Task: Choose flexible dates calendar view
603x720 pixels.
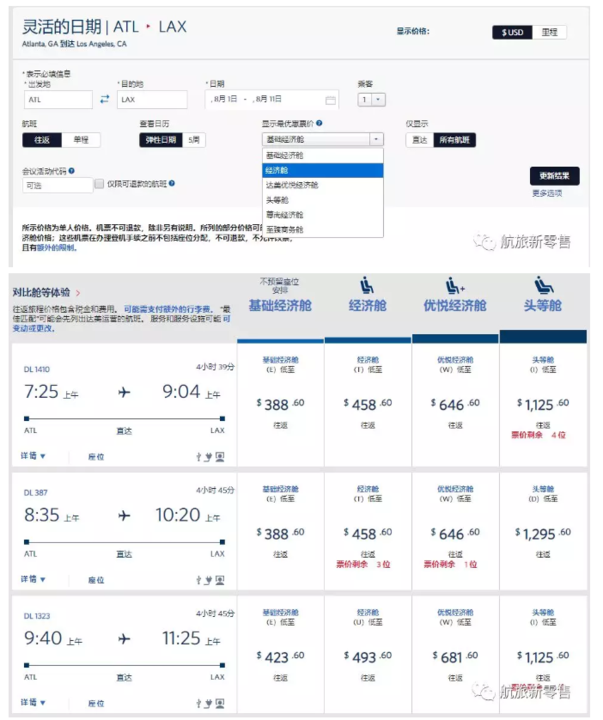Action: pyautogui.click(x=161, y=140)
